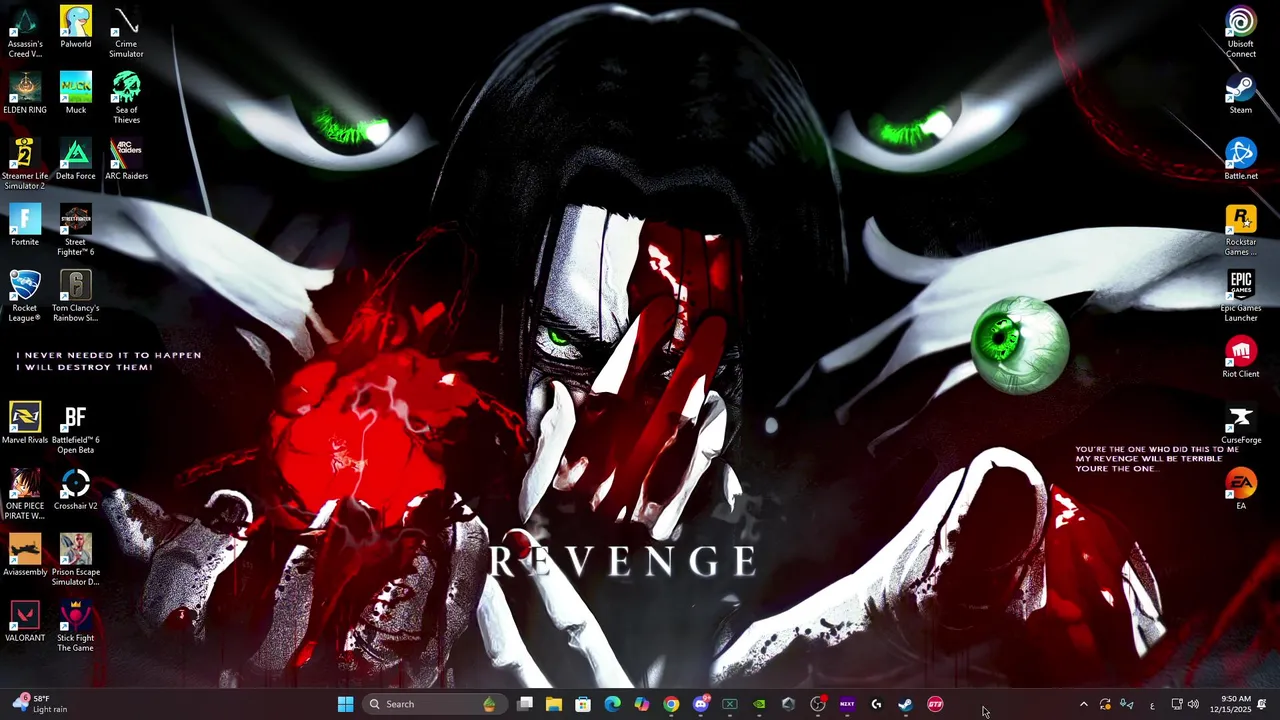Open the Windows Start menu
Image resolution: width=1280 pixels, height=720 pixels.
[x=345, y=704]
